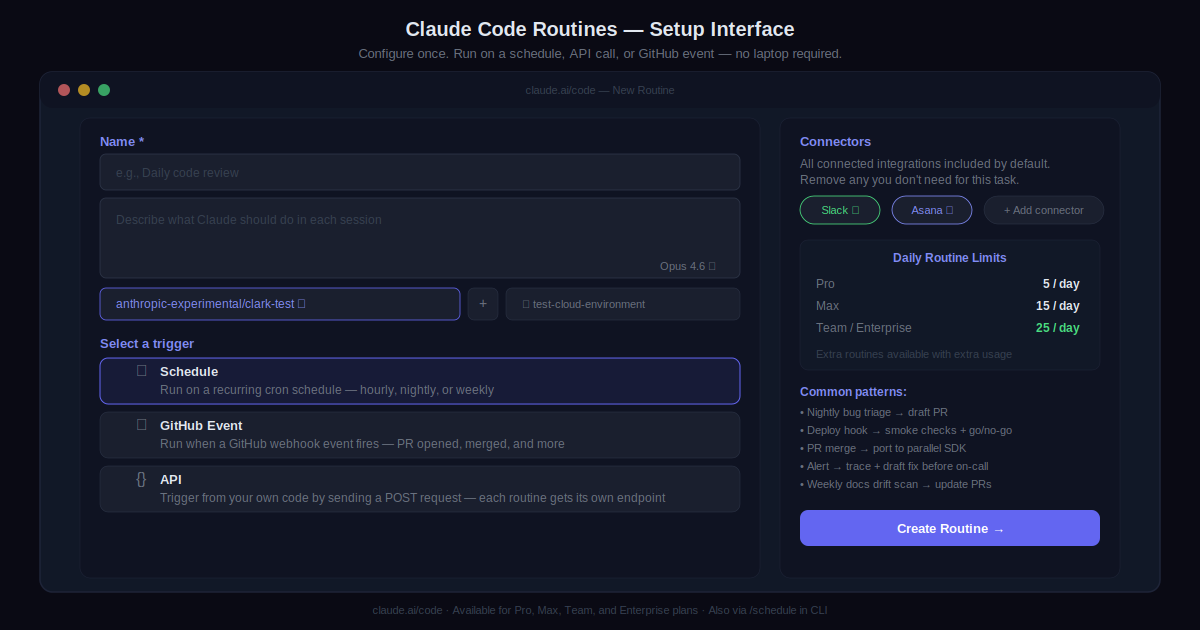Click the curly braces API icon

pos(141,479)
